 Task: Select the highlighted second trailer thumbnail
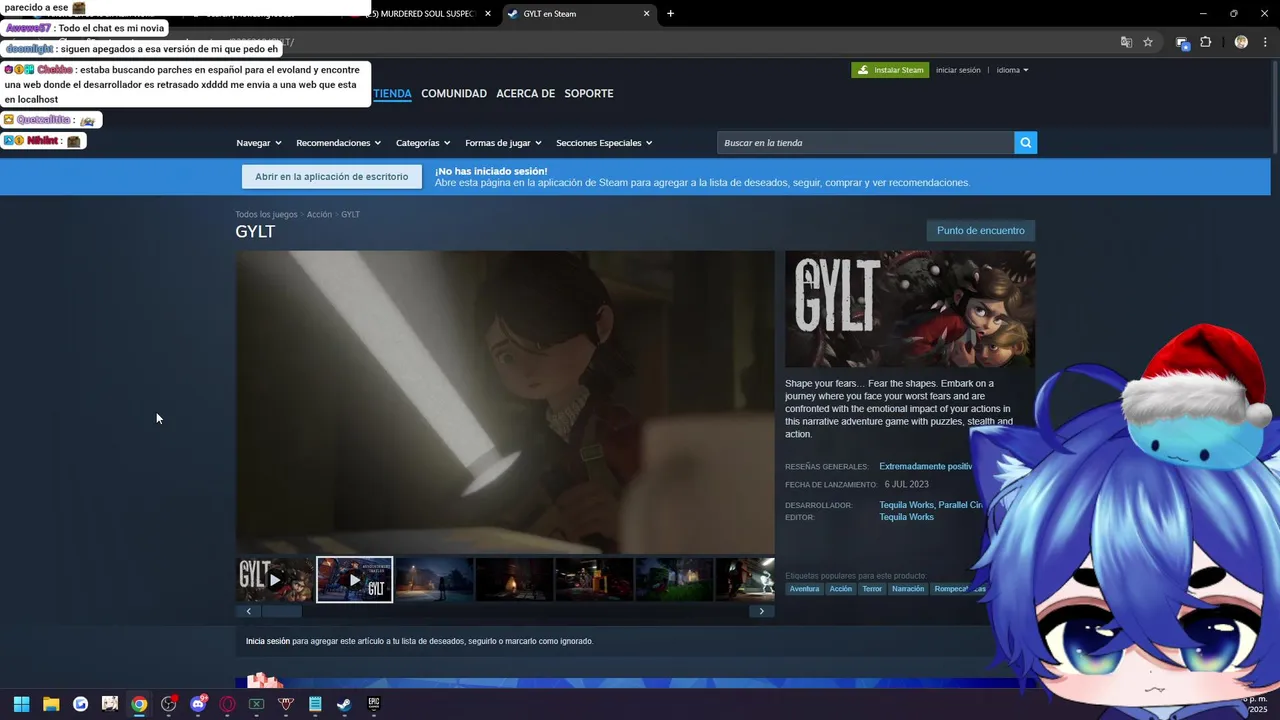[x=355, y=579]
